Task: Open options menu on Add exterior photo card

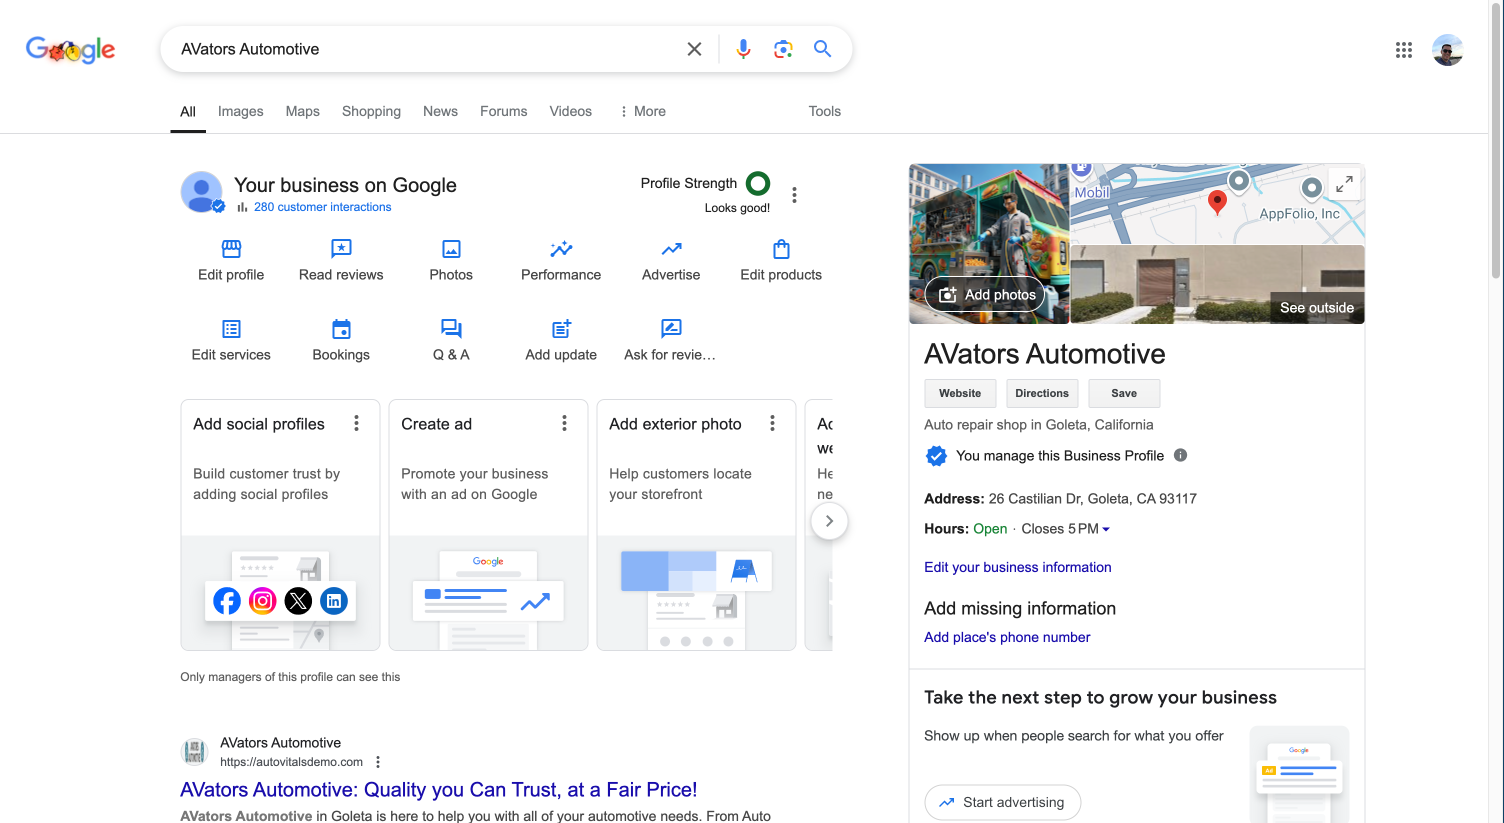Action: [772, 423]
